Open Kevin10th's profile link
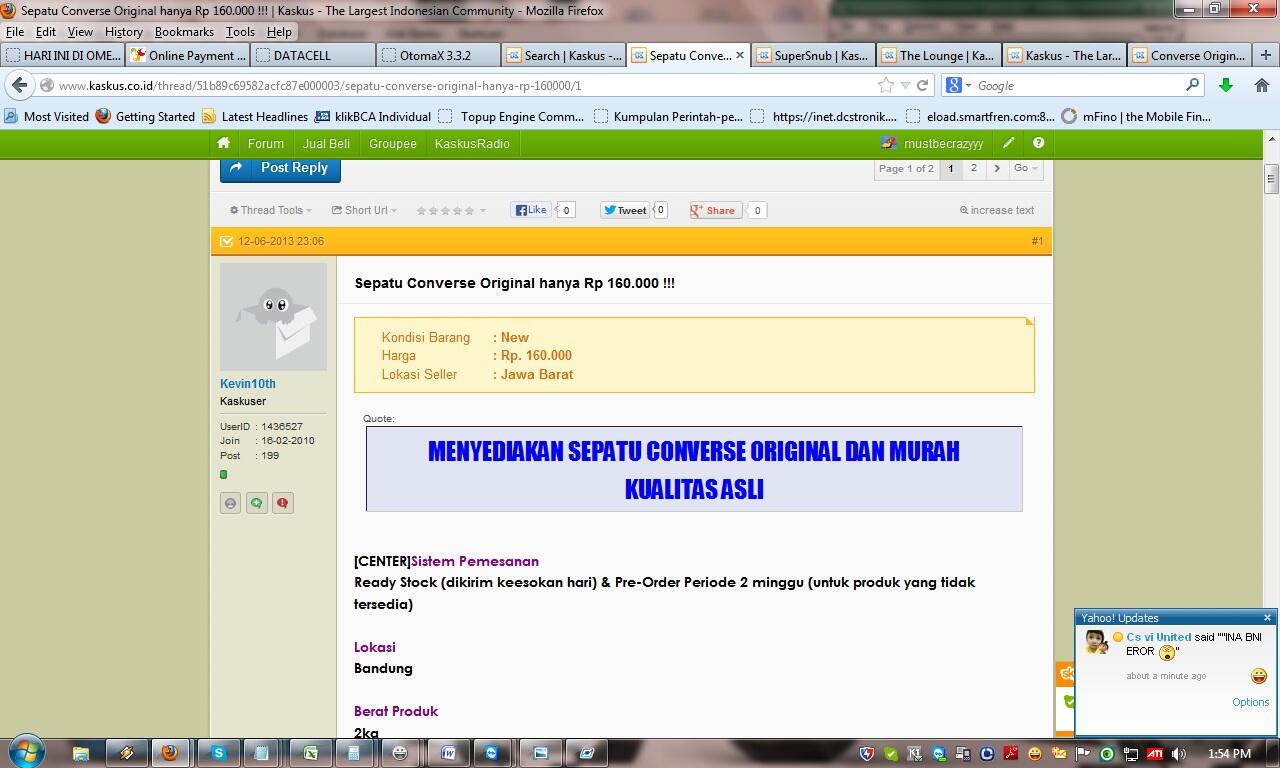 pos(247,383)
